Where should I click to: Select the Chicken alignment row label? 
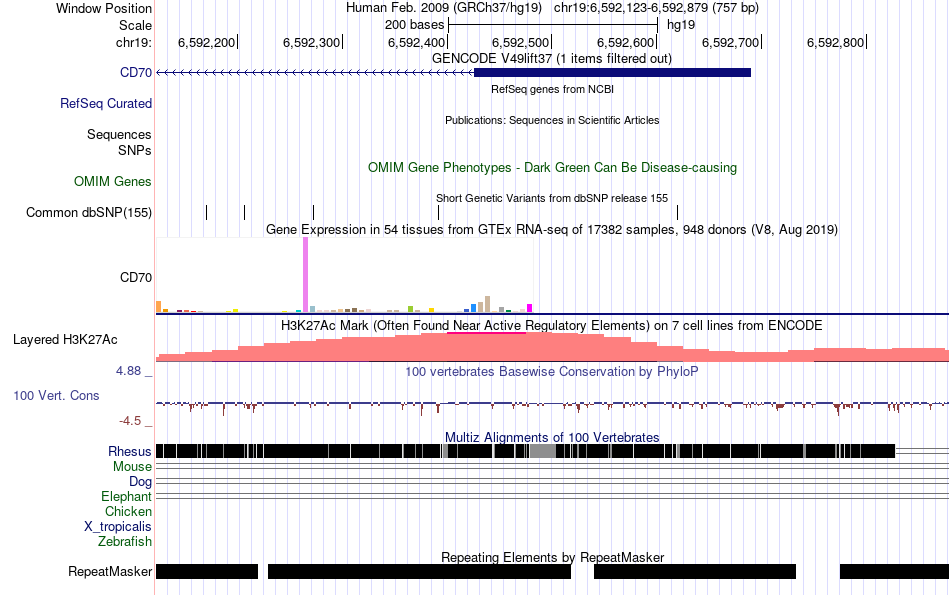pyautogui.click(x=128, y=511)
